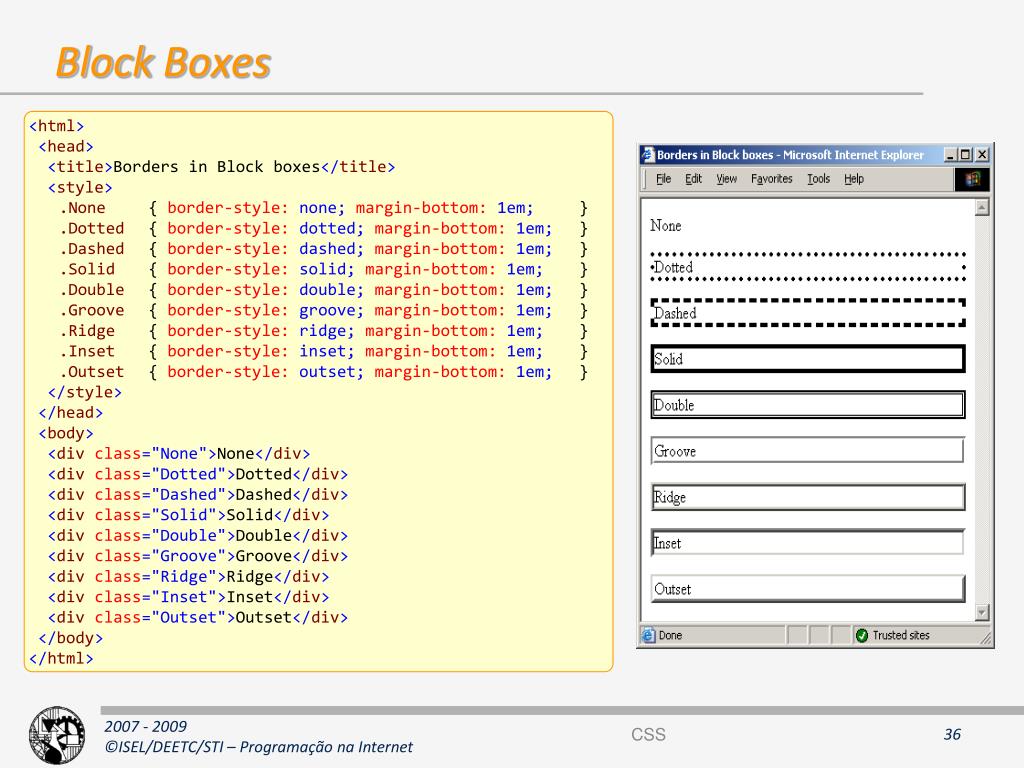This screenshot has width=1024, height=768.
Task: Click the div class="Inset" code line
Action: coord(189,597)
